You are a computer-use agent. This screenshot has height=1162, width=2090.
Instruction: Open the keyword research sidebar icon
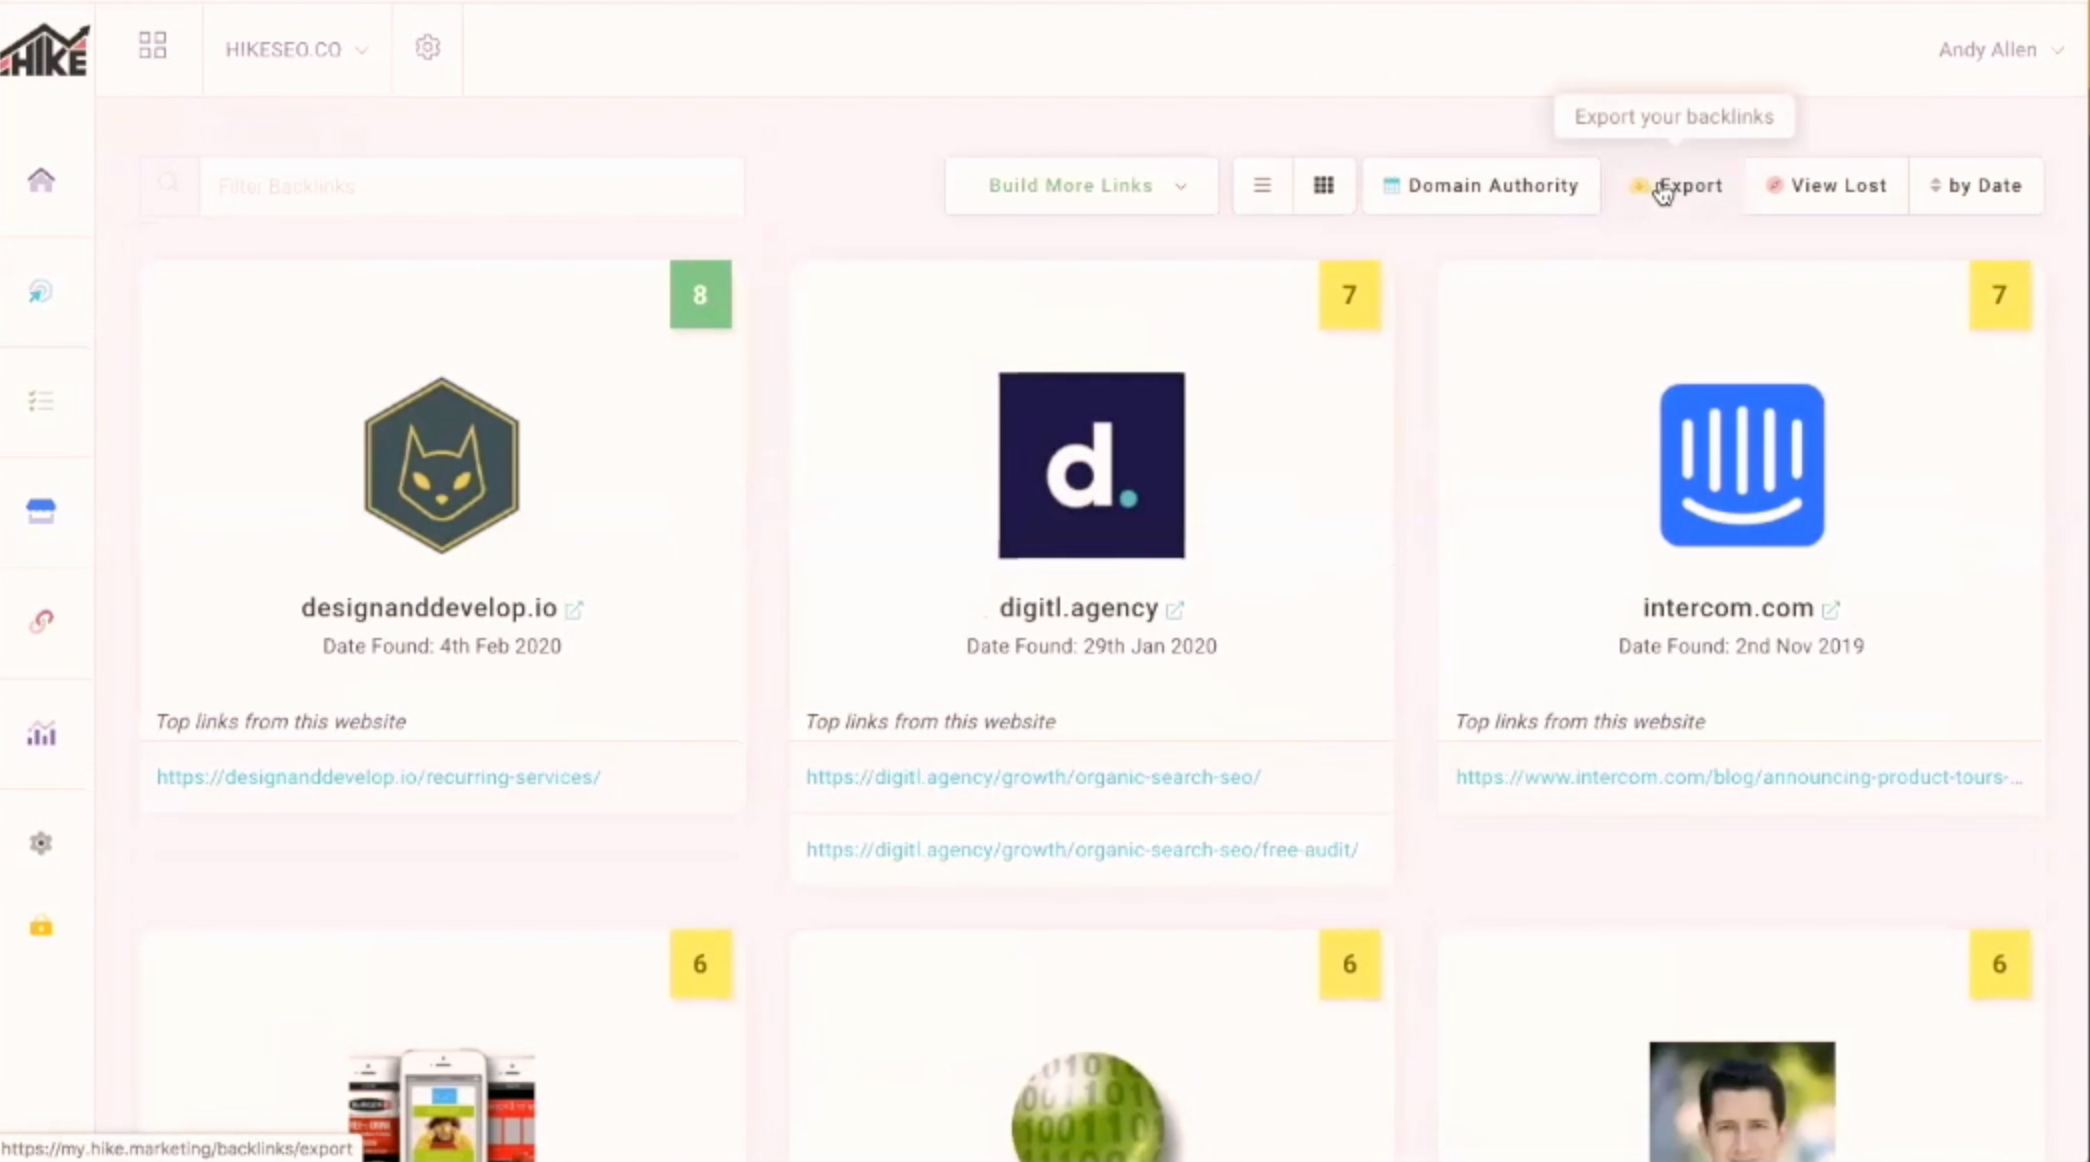tap(40, 291)
